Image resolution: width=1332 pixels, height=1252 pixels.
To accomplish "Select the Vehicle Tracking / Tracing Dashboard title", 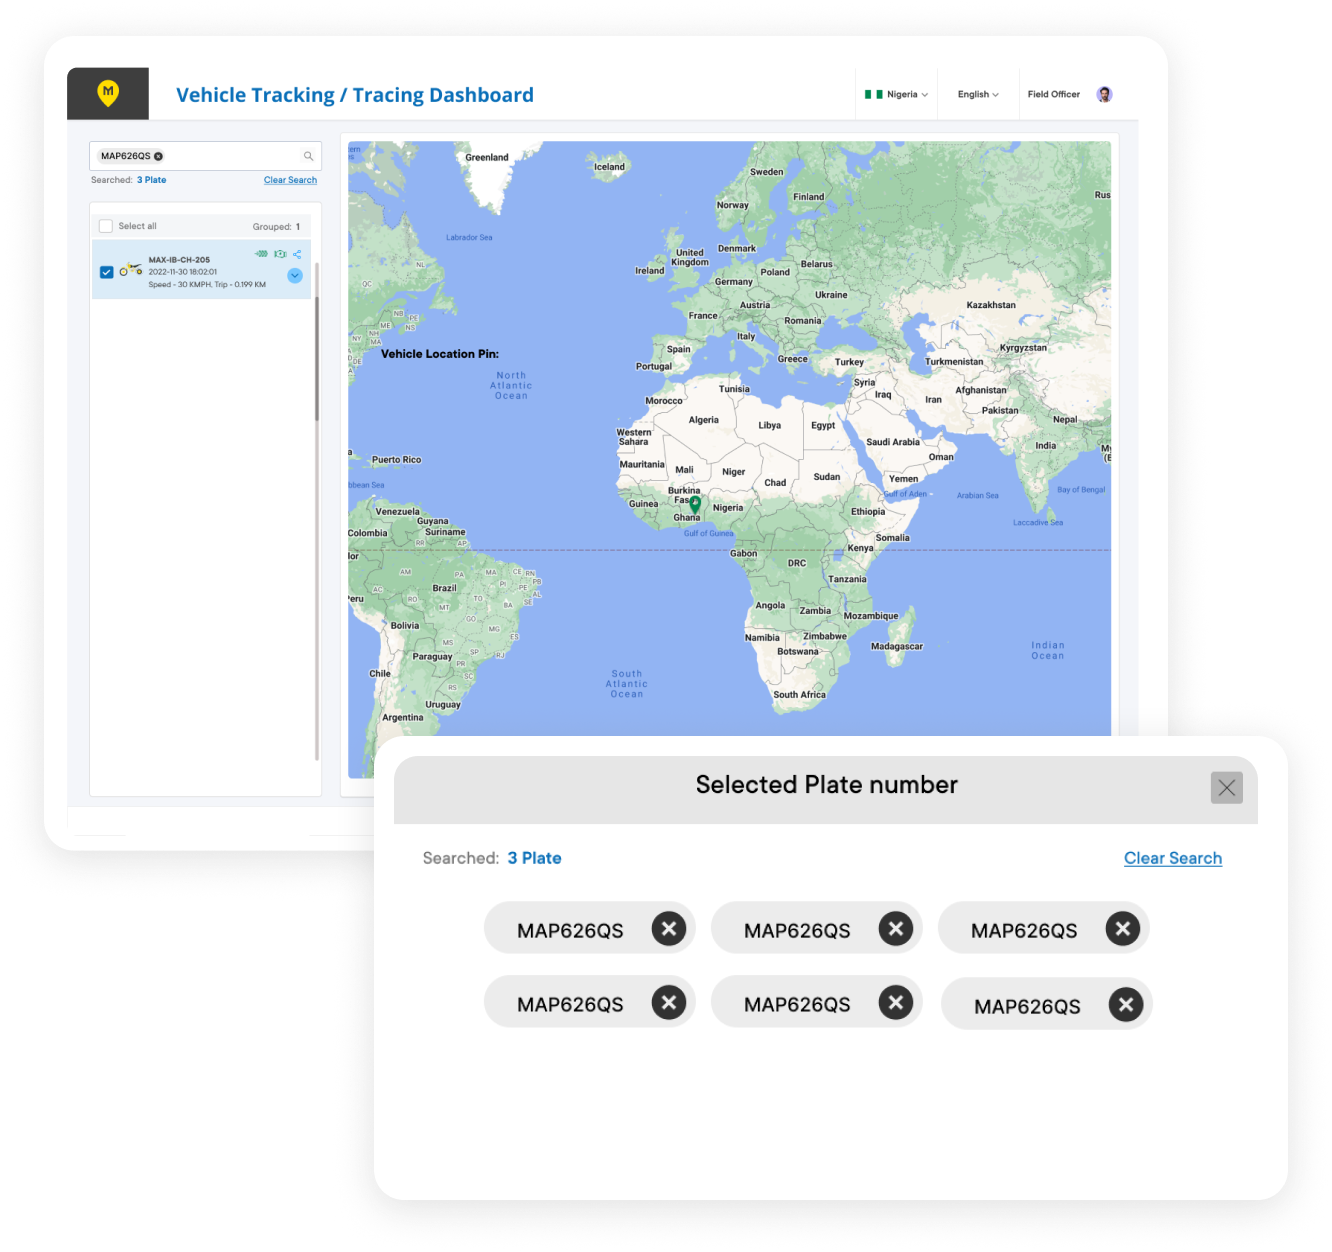I will pos(355,94).
